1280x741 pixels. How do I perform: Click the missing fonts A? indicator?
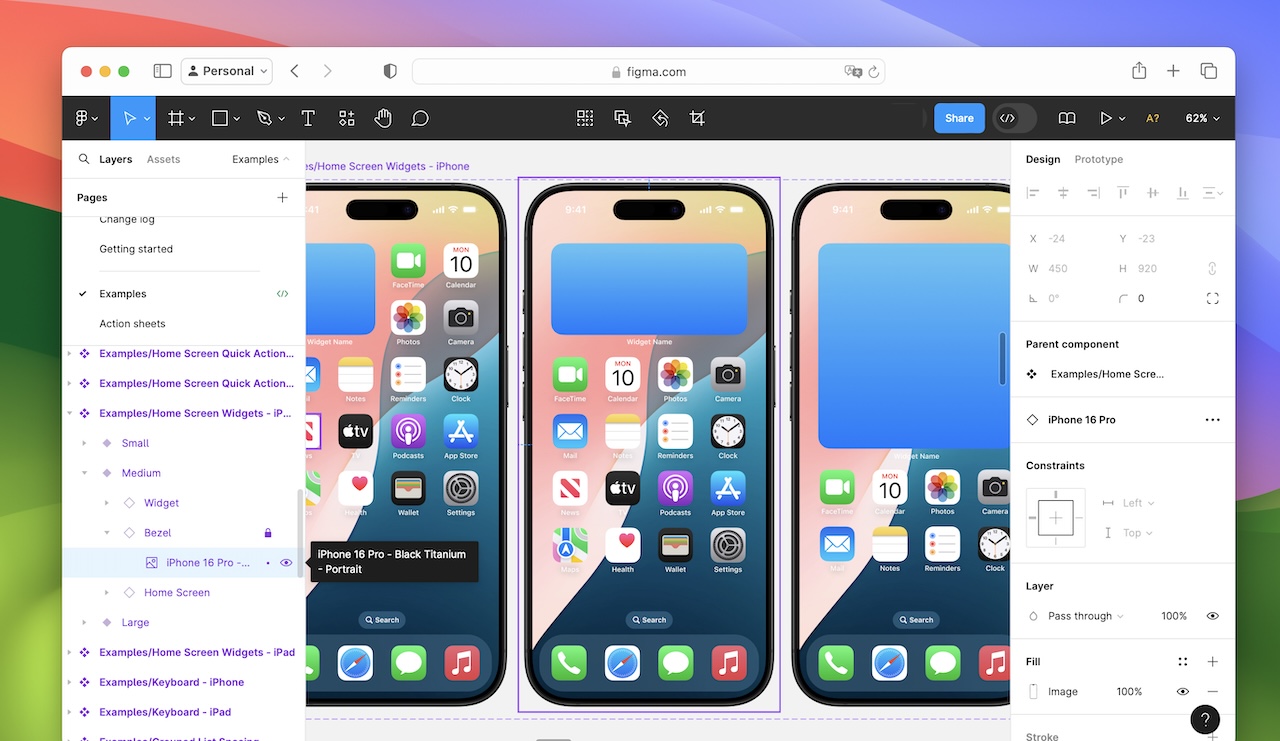1153,118
